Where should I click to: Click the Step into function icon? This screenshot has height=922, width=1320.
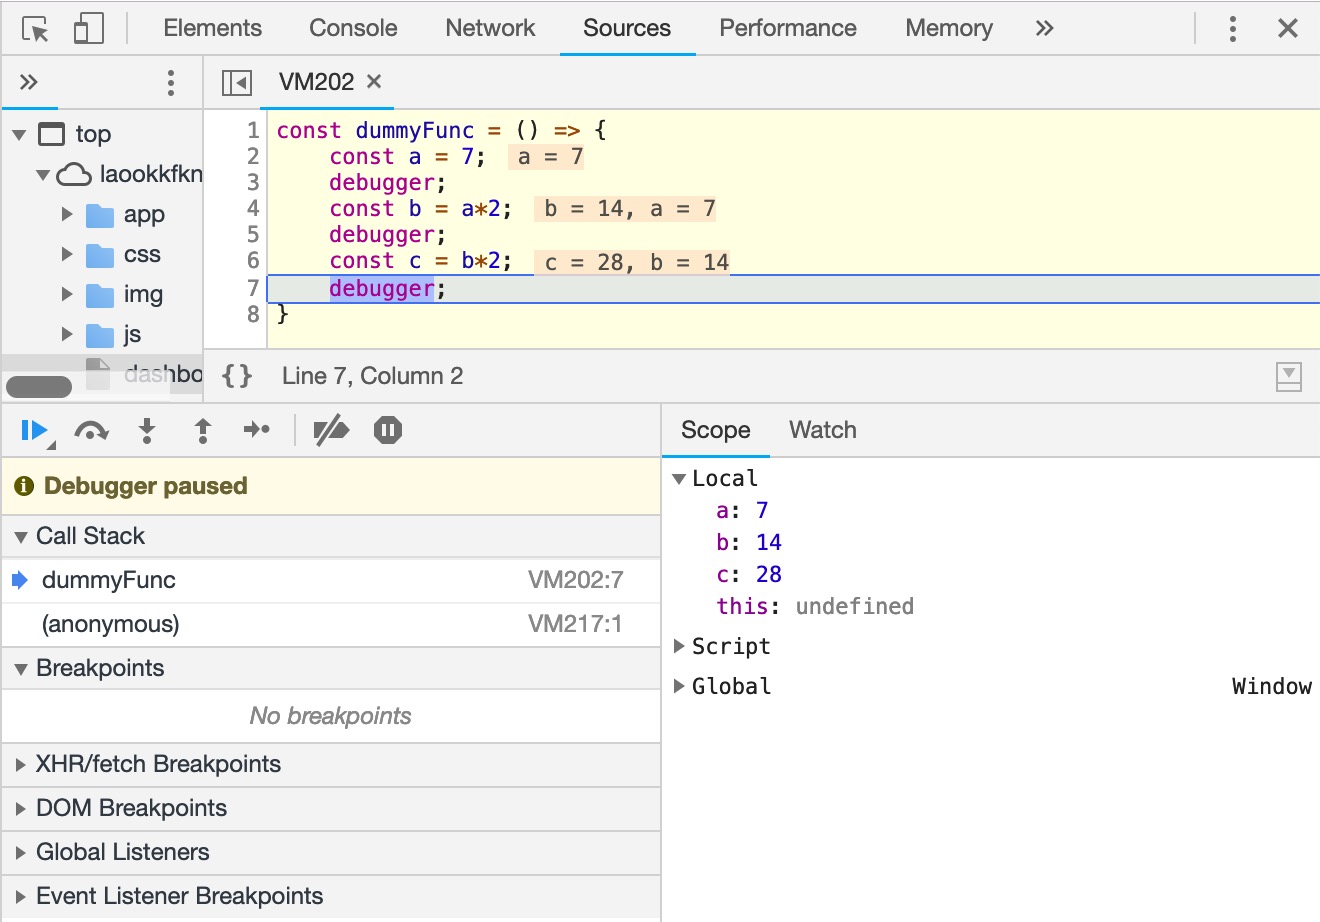[147, 430]
